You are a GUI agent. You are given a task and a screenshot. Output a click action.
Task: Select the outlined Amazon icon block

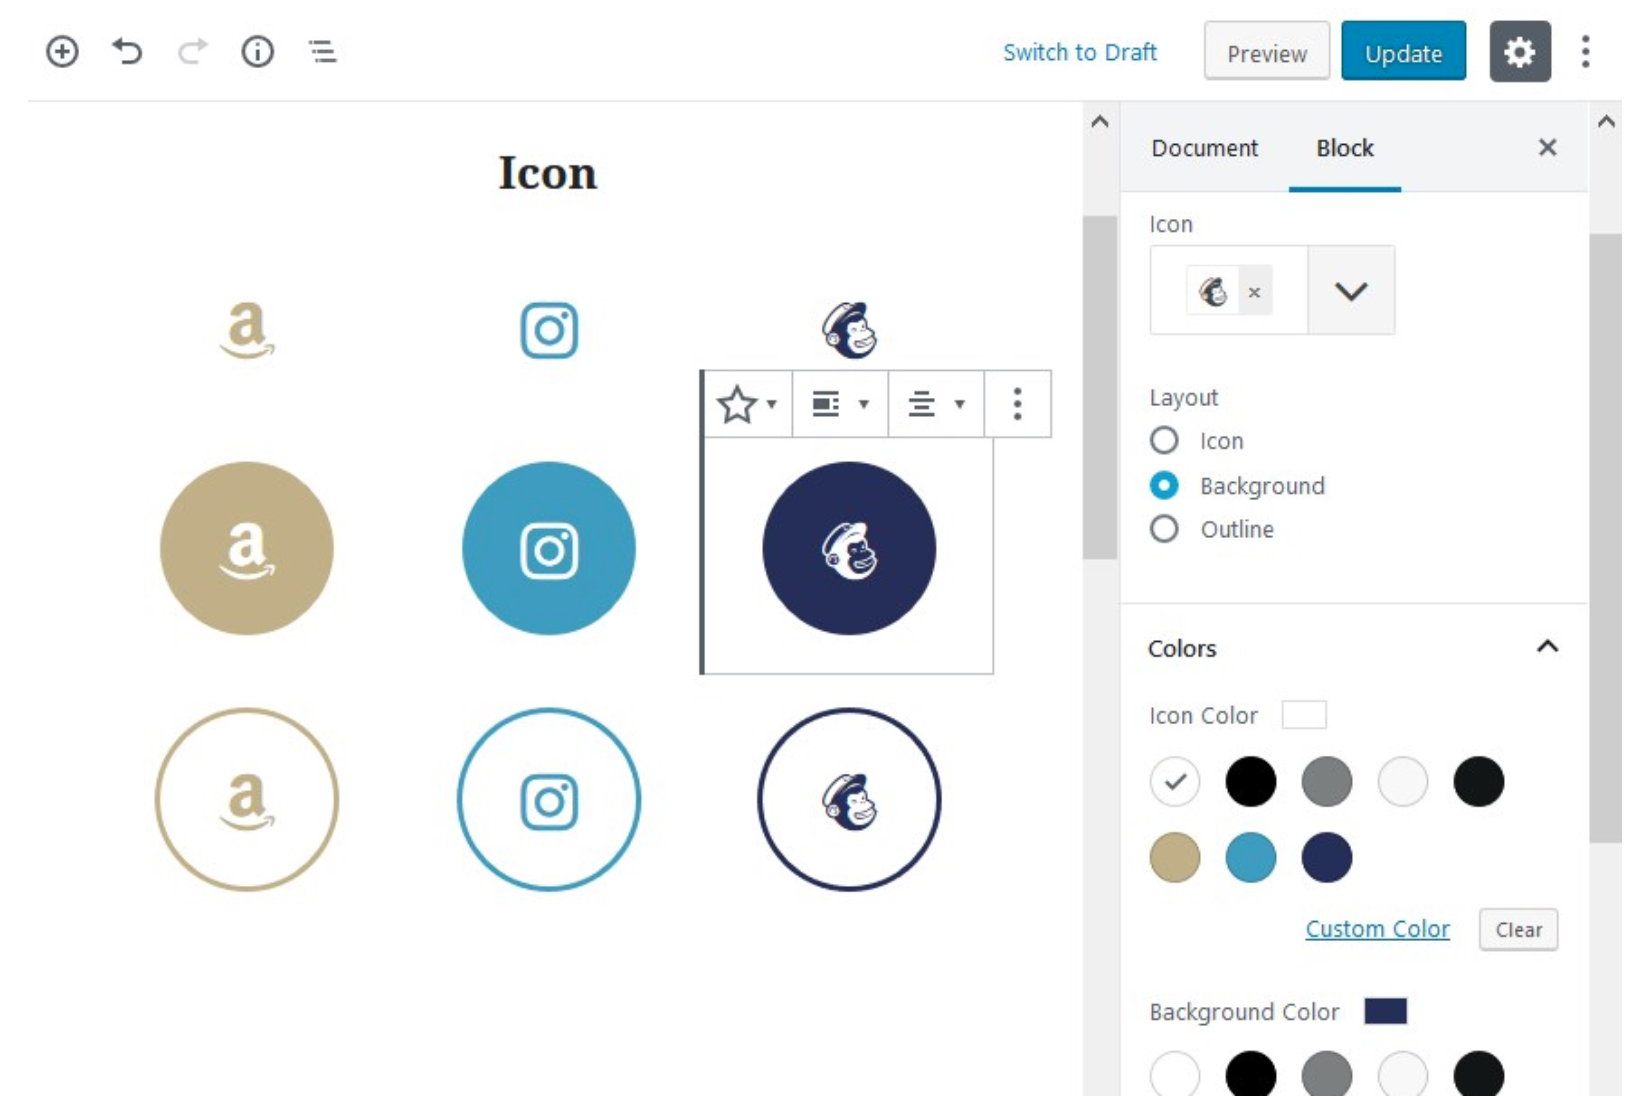pyautogui.click(x=247, y=799)
